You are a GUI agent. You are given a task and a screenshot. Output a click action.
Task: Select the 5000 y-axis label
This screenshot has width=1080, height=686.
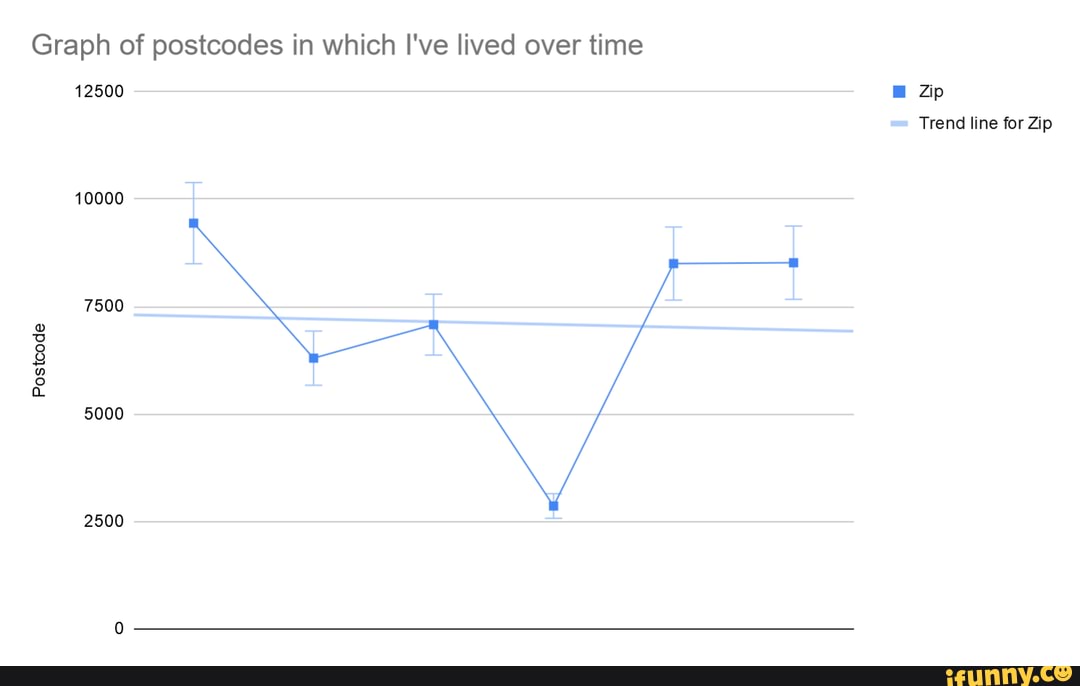(x=103, y=414)
